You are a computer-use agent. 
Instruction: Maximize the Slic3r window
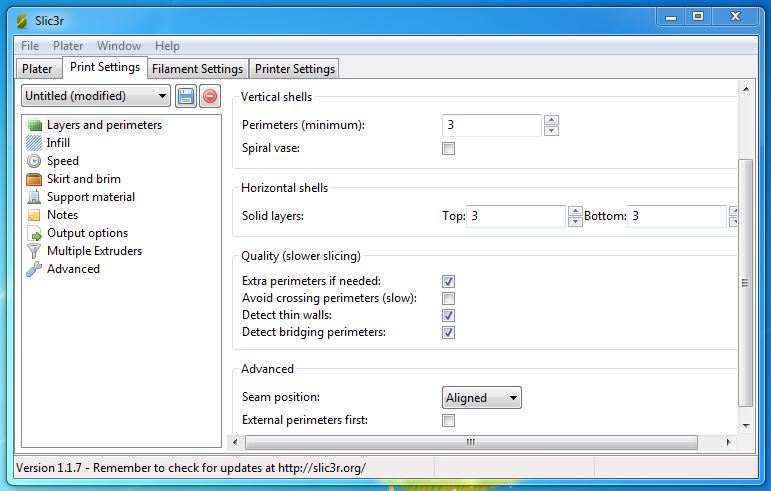tap(698, 17)
